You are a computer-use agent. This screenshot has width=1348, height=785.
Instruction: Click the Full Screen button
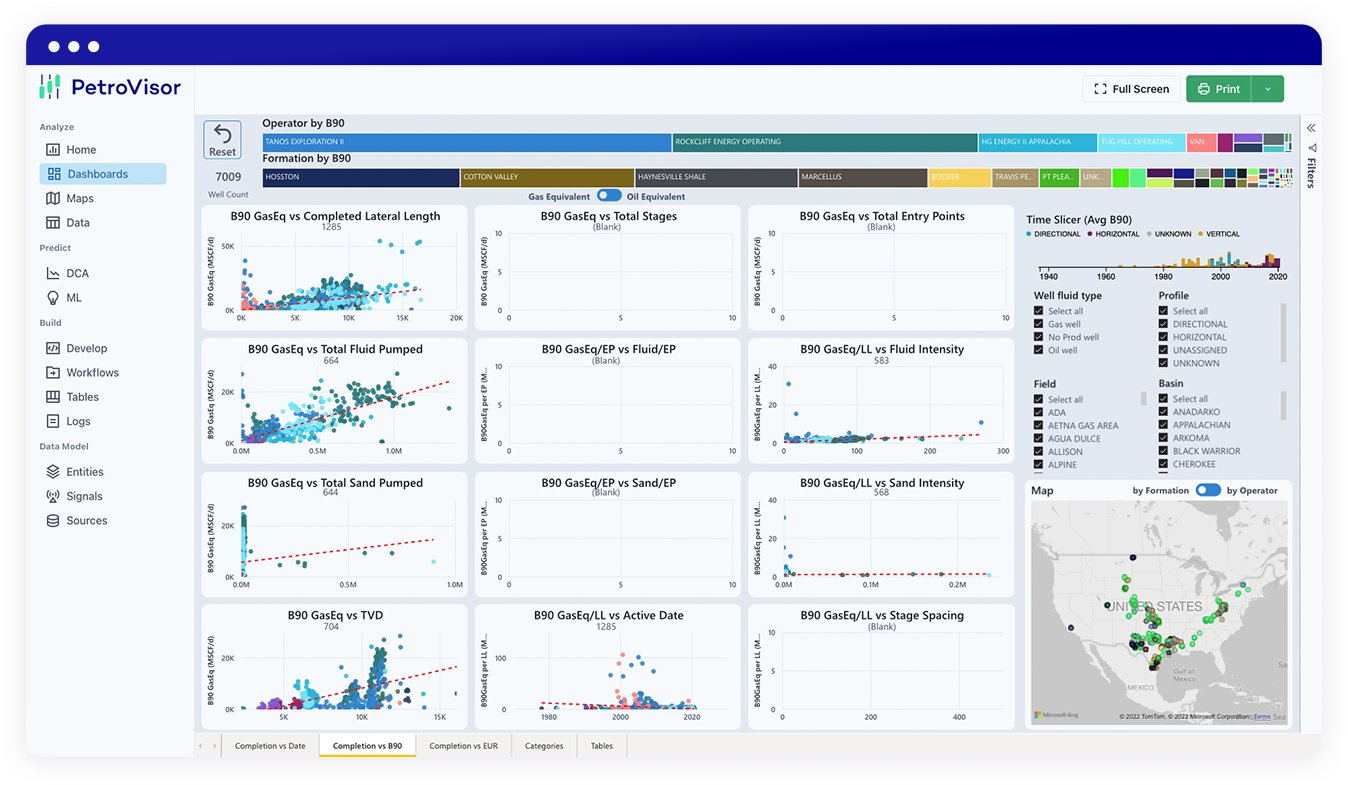point(1132,89)
